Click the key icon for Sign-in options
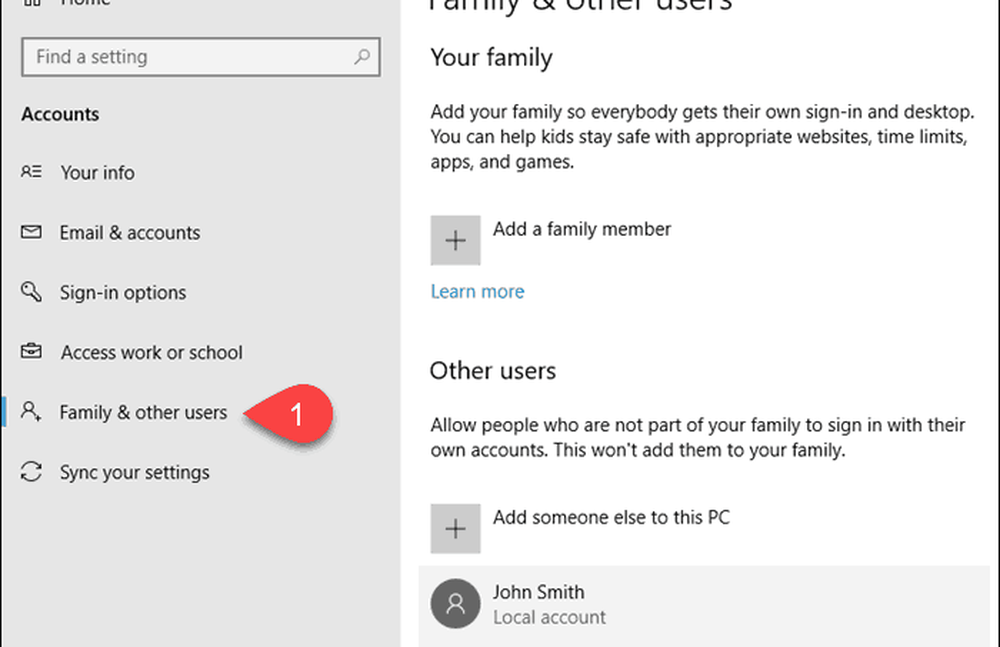Image resolution: width=1000 pixels, height=647 pixels. (31, 292)
